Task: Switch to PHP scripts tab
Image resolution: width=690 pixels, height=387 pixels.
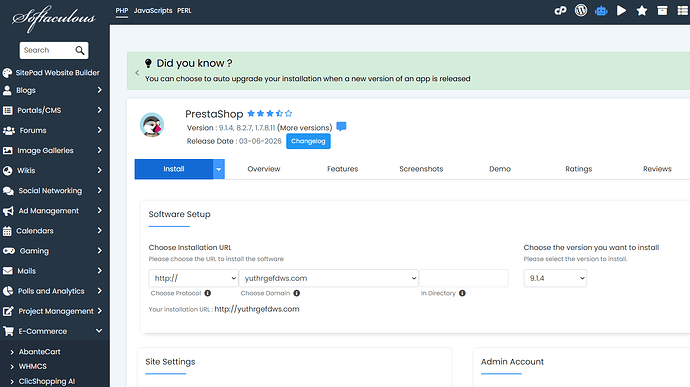Action: pos(122,11)
